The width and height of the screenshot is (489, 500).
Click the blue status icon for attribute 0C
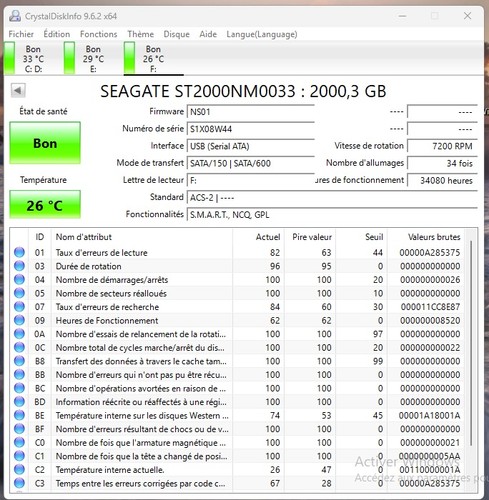(19, 347)
